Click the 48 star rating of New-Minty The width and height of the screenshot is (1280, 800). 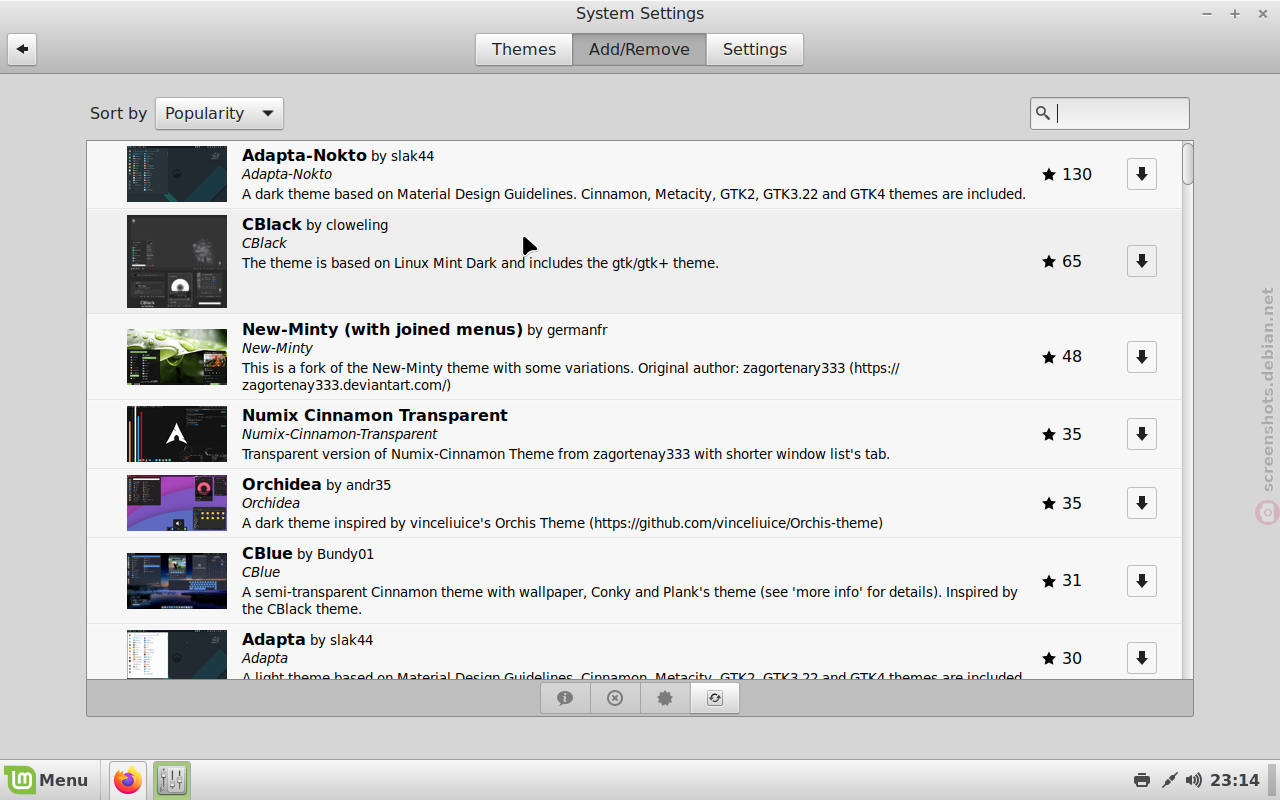[1062, 357]
